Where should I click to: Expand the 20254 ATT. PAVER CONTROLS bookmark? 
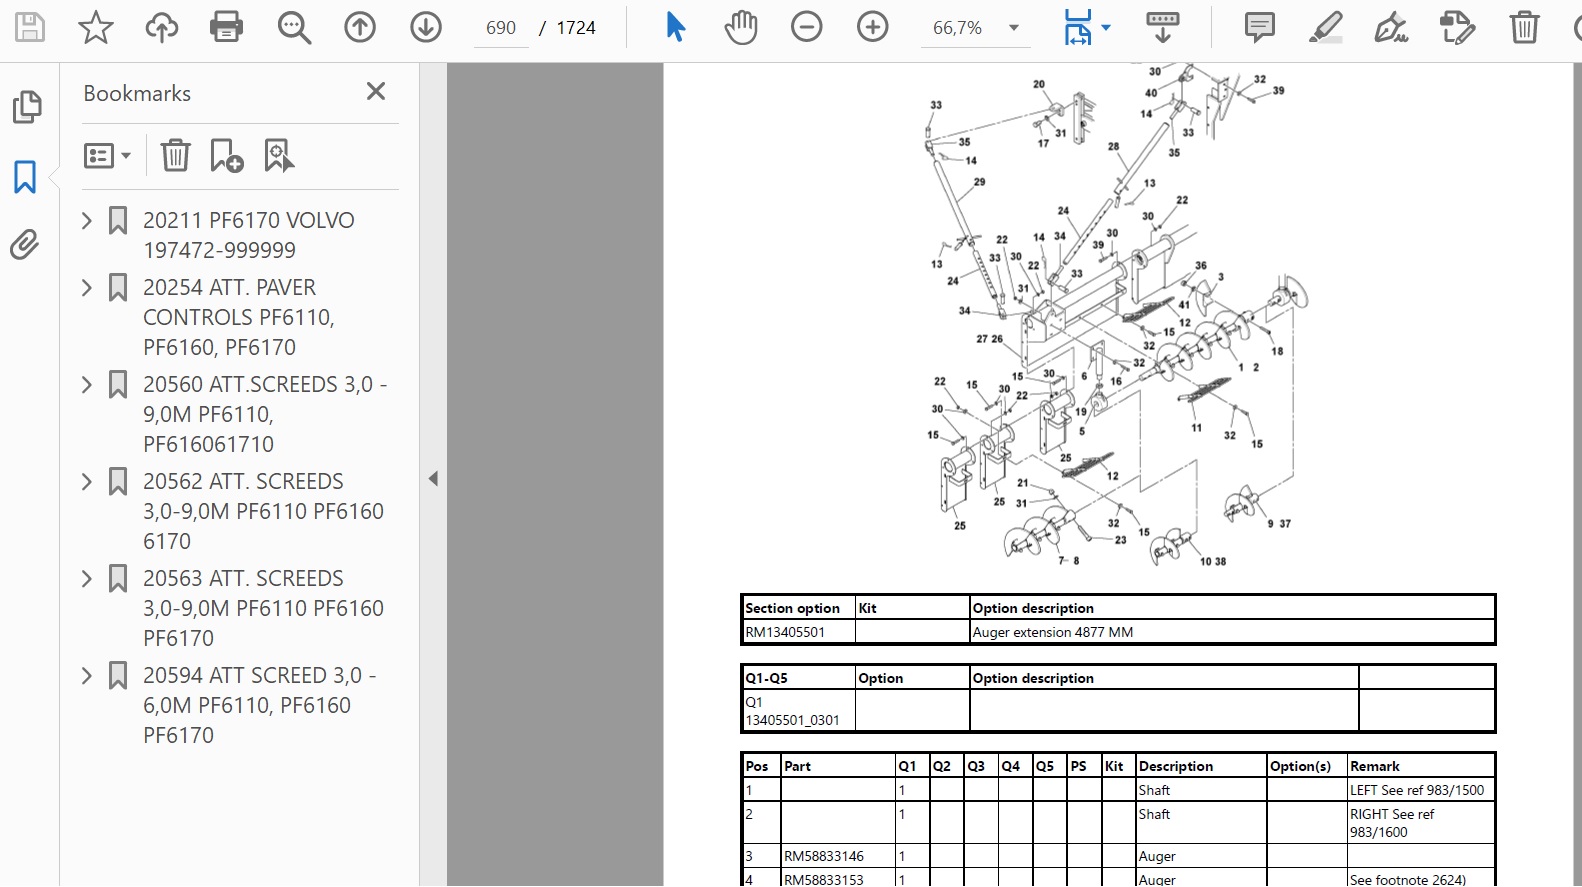point(87,288)
